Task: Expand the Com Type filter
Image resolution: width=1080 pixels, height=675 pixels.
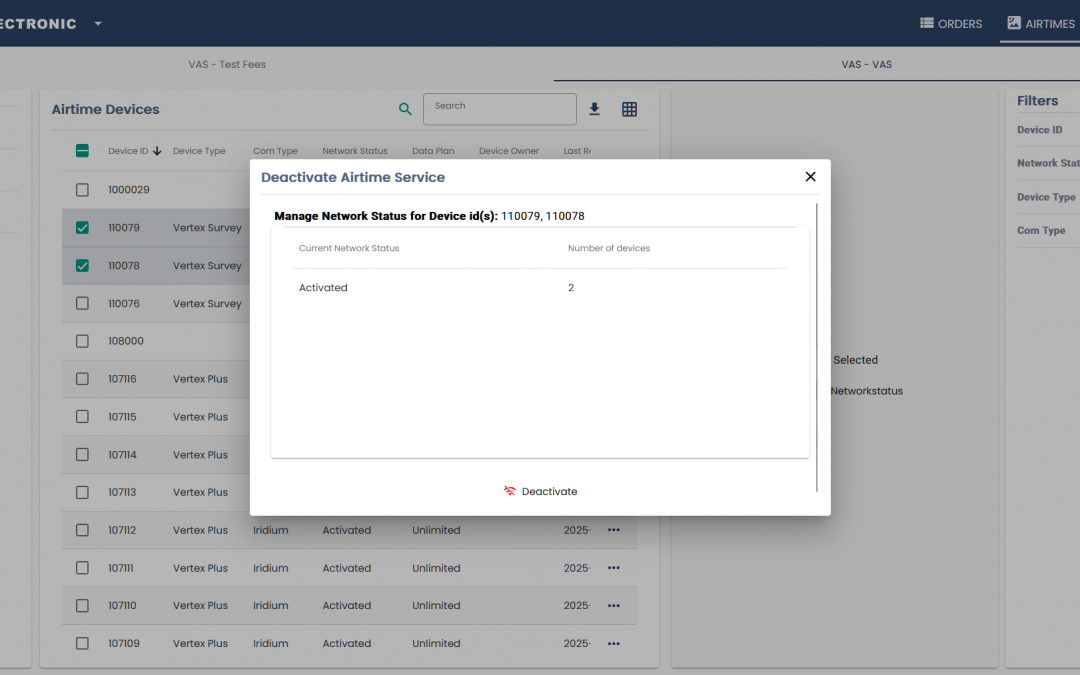Action: [1041, 231]
